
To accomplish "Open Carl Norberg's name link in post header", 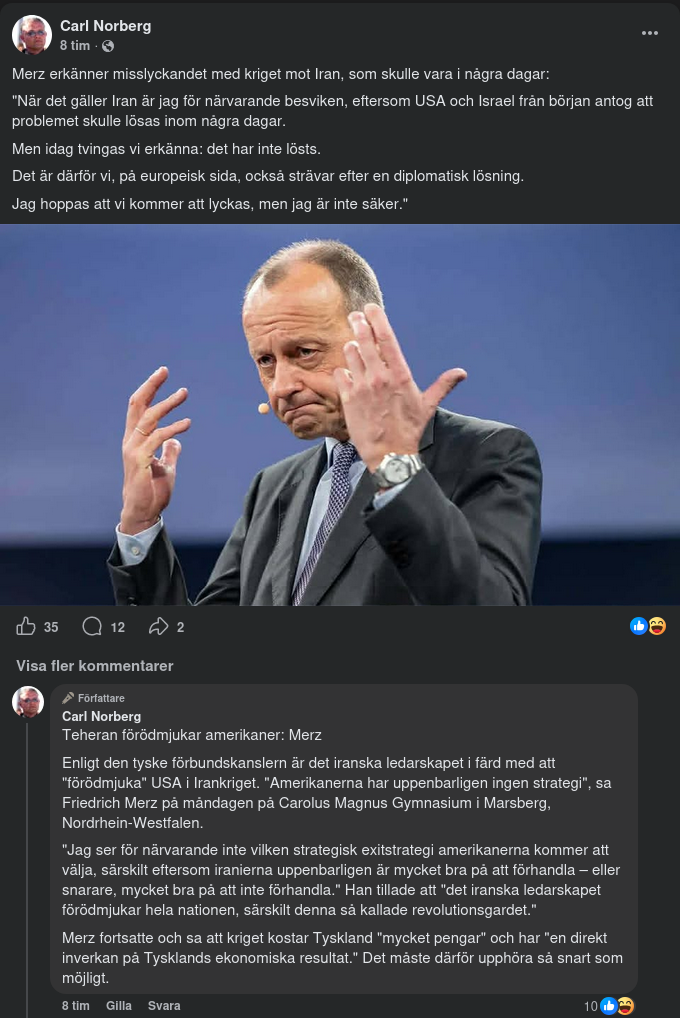I will pos(106,26).
